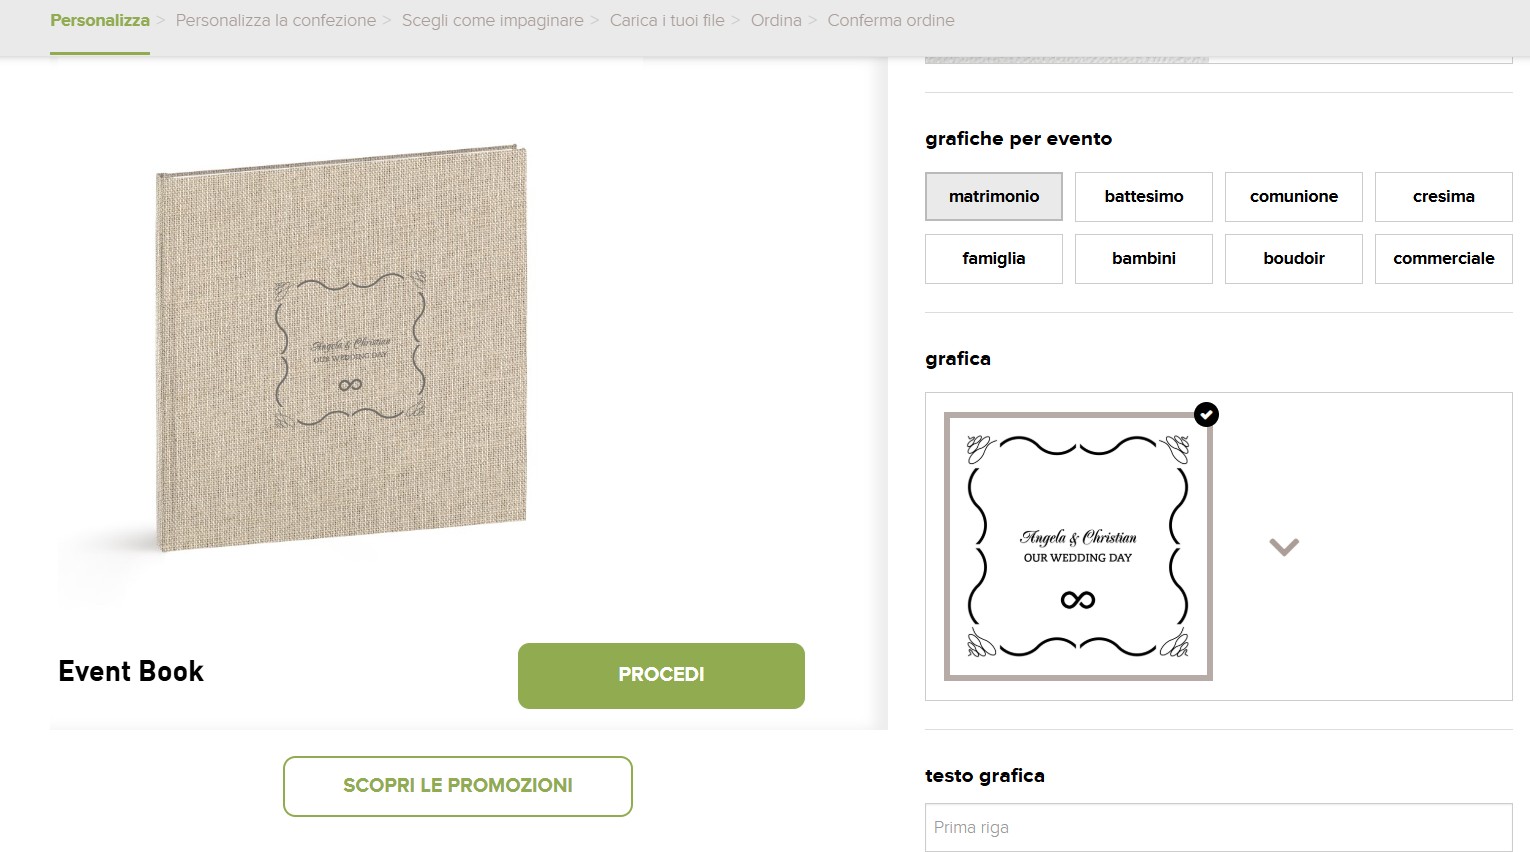This screenshot has width=1530, height=852.
Task: Open the Conferma ordine step
Action: click(891, 20)
